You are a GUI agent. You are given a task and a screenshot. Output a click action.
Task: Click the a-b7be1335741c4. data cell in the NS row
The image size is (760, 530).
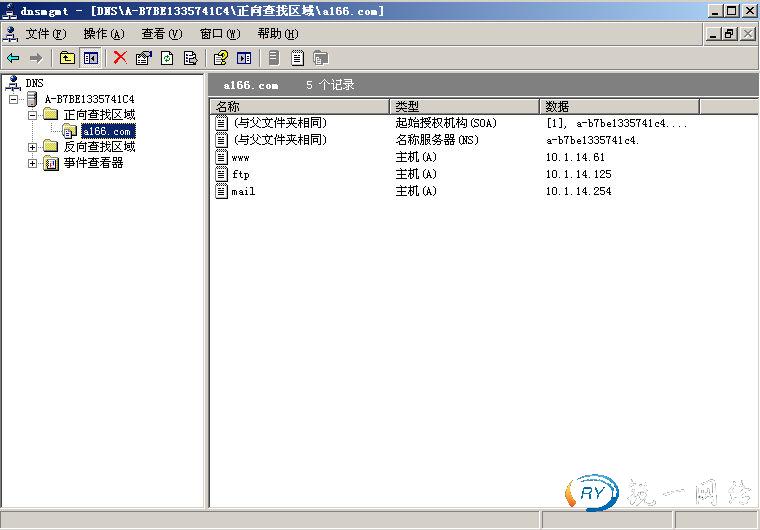pyautogui.click(x=593, y=141)
